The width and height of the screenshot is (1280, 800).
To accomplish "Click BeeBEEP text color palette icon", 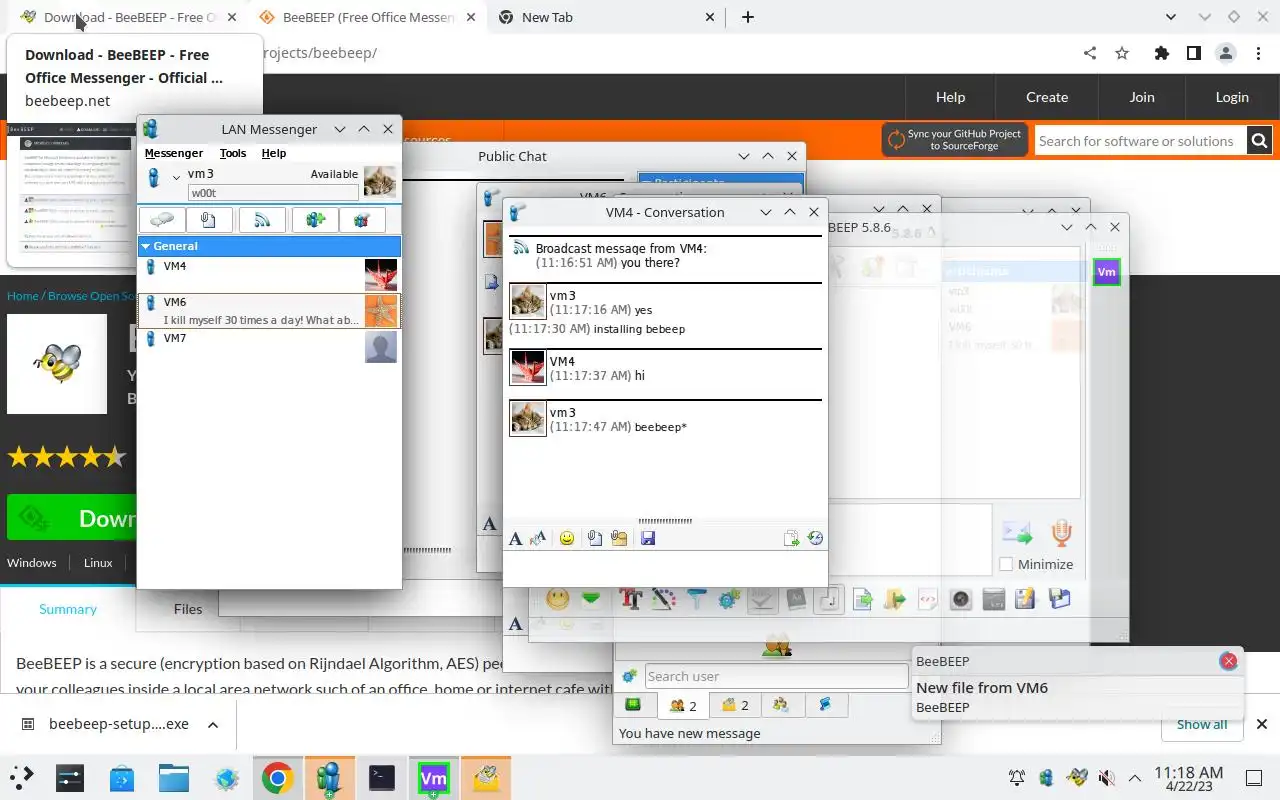I will (x=664, y=599).
